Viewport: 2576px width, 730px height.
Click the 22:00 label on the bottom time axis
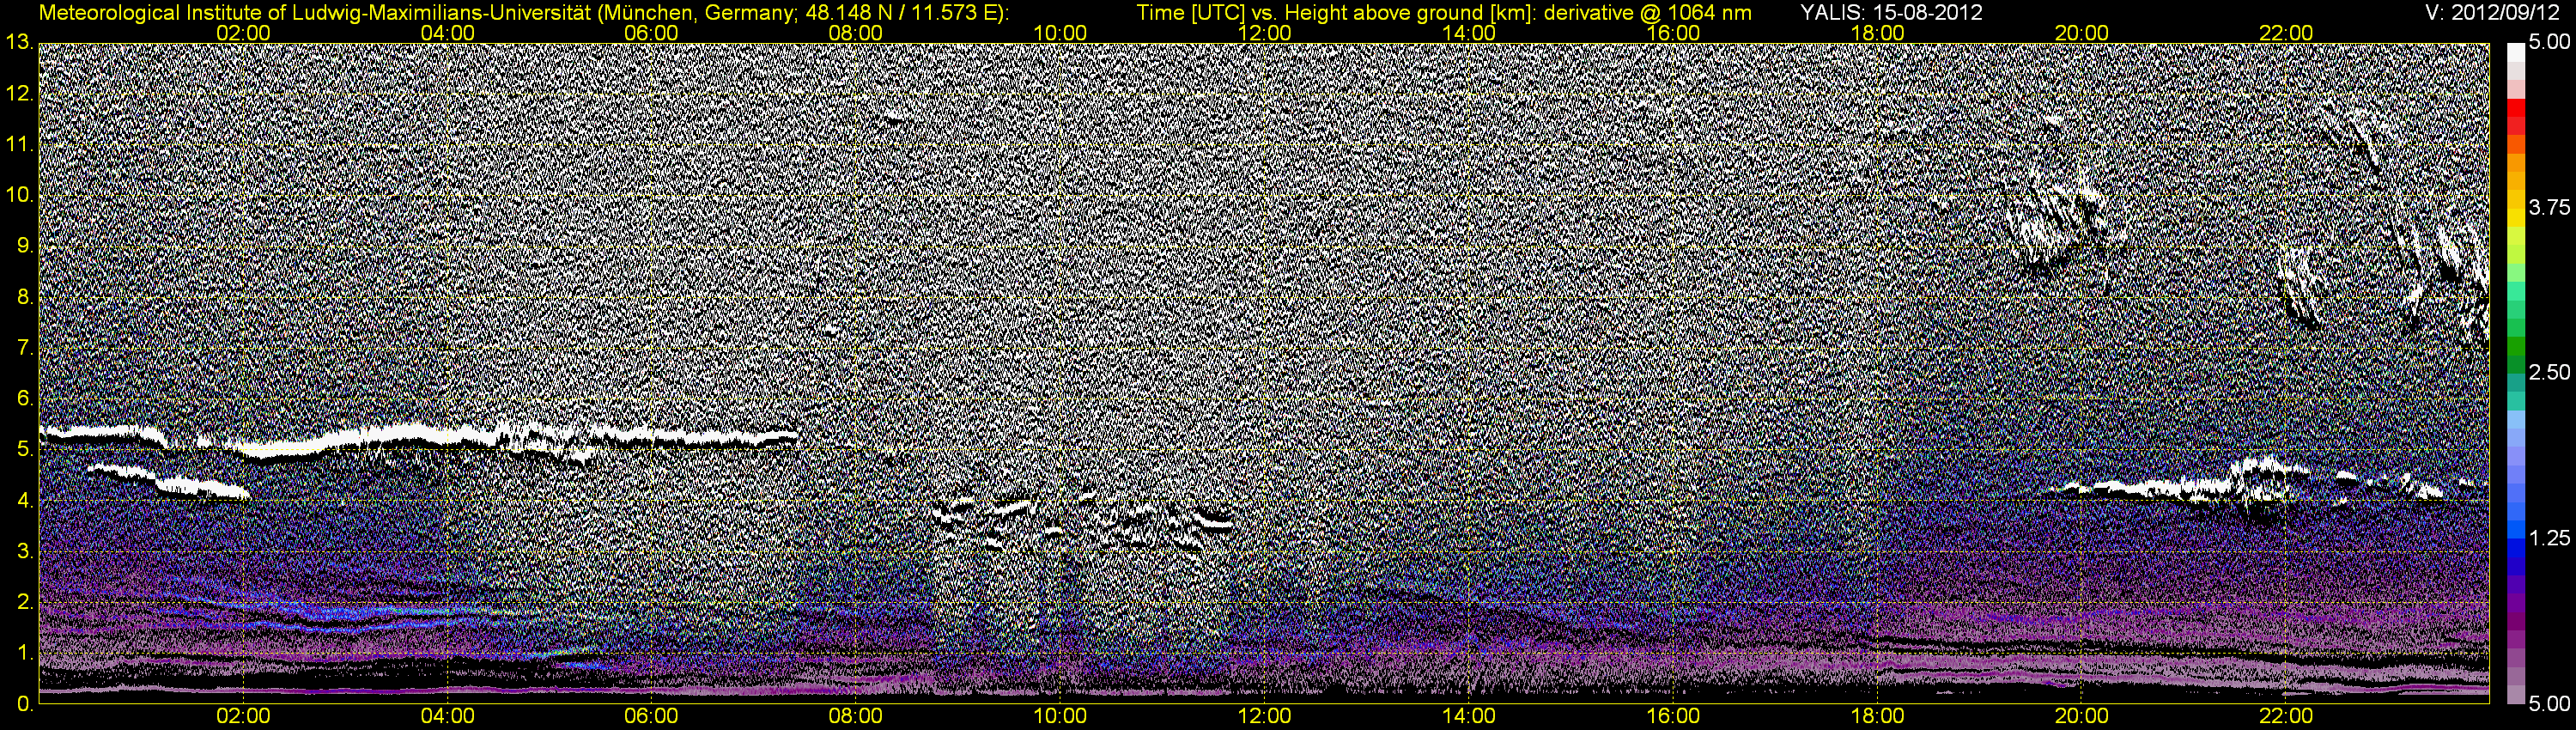point(2286,716)
